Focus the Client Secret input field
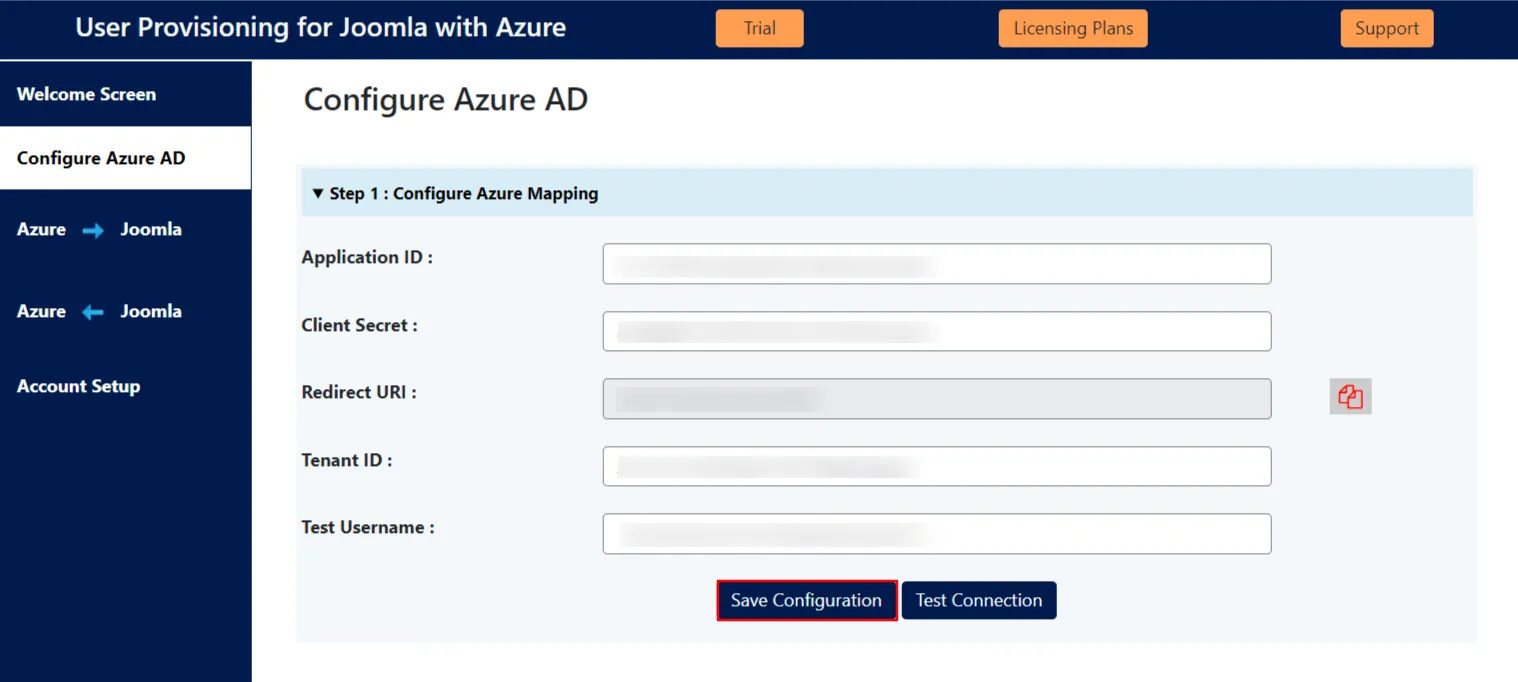The image size is (1518, 682). (937, 331)
